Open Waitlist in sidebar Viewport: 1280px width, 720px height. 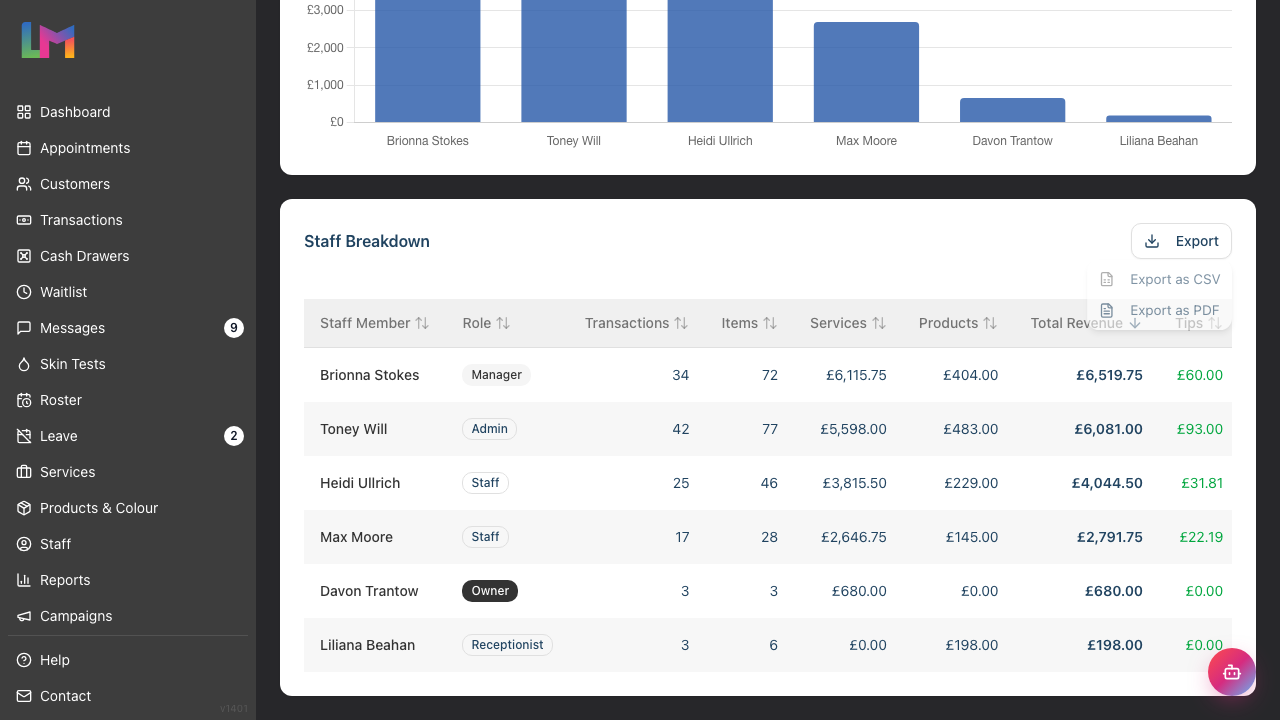click(x=63, y=292)
